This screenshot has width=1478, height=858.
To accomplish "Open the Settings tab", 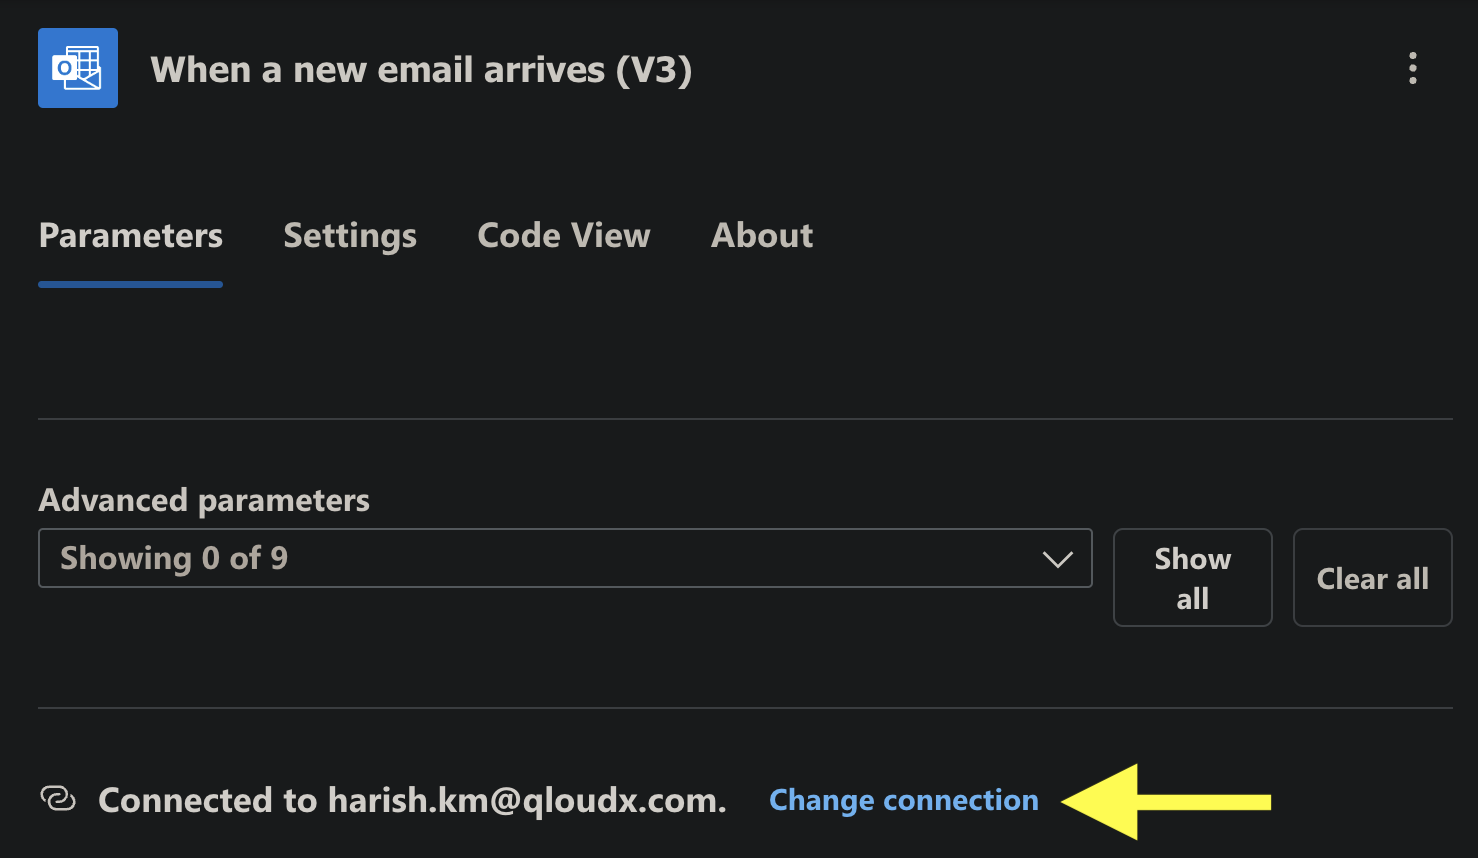I will [x=350, y=236].
